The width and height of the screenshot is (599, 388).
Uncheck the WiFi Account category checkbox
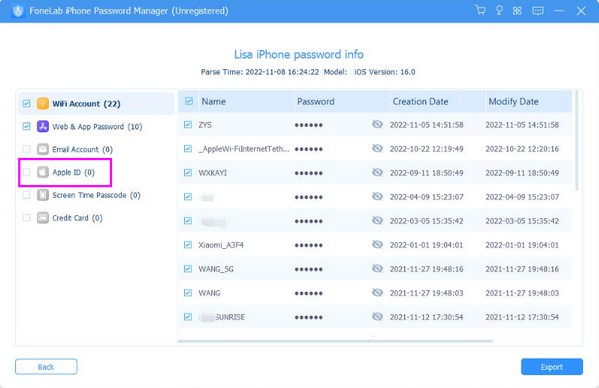click(26, 103)
